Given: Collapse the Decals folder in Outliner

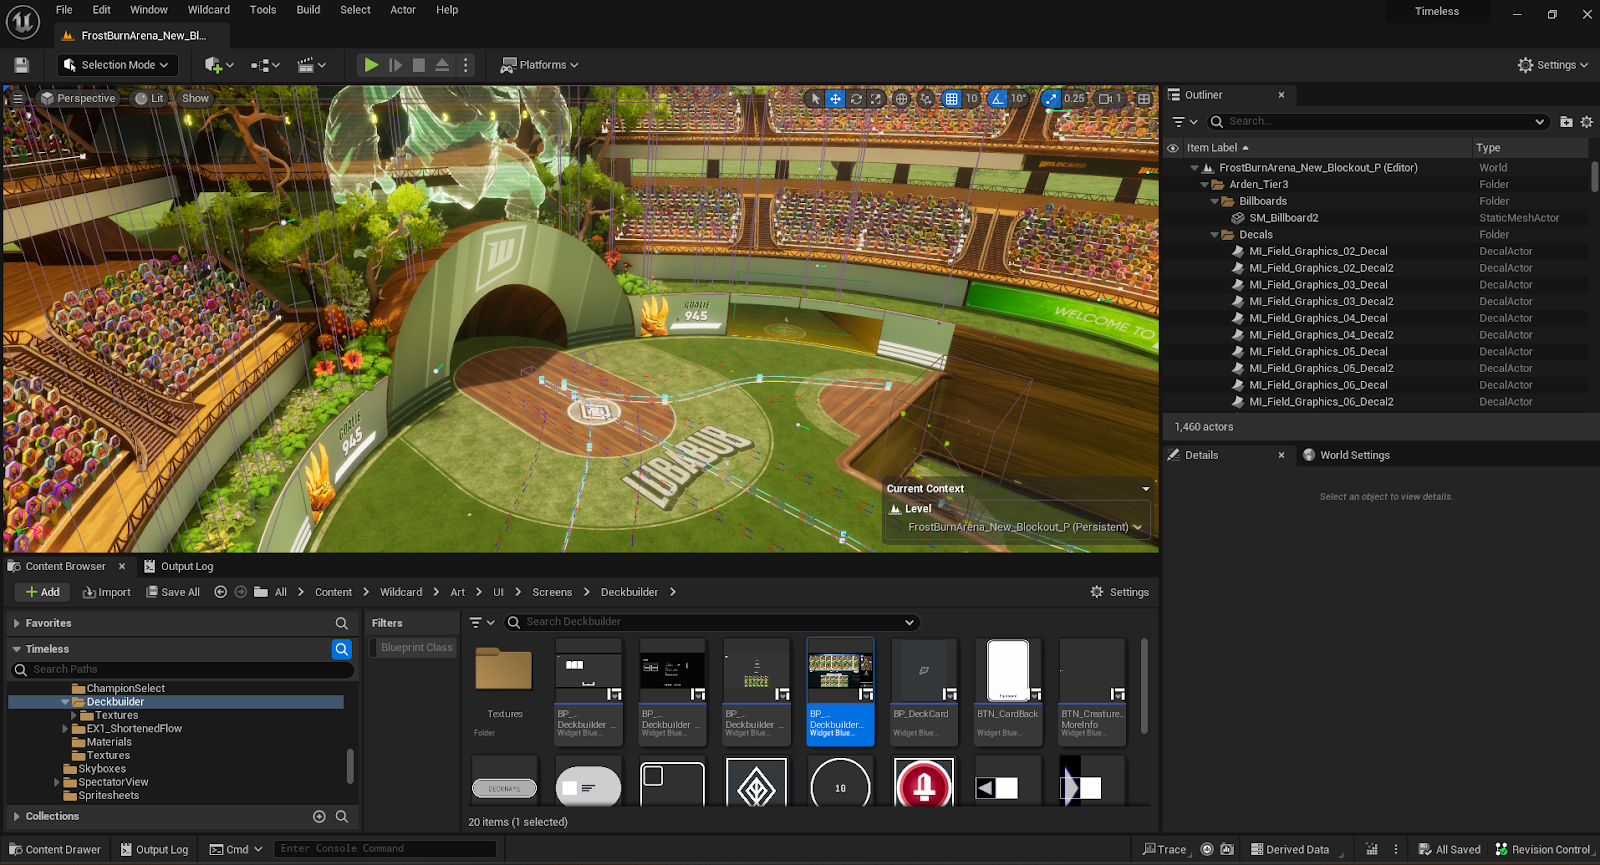Looking at the screenshot, I should (x=1215, y=235).
